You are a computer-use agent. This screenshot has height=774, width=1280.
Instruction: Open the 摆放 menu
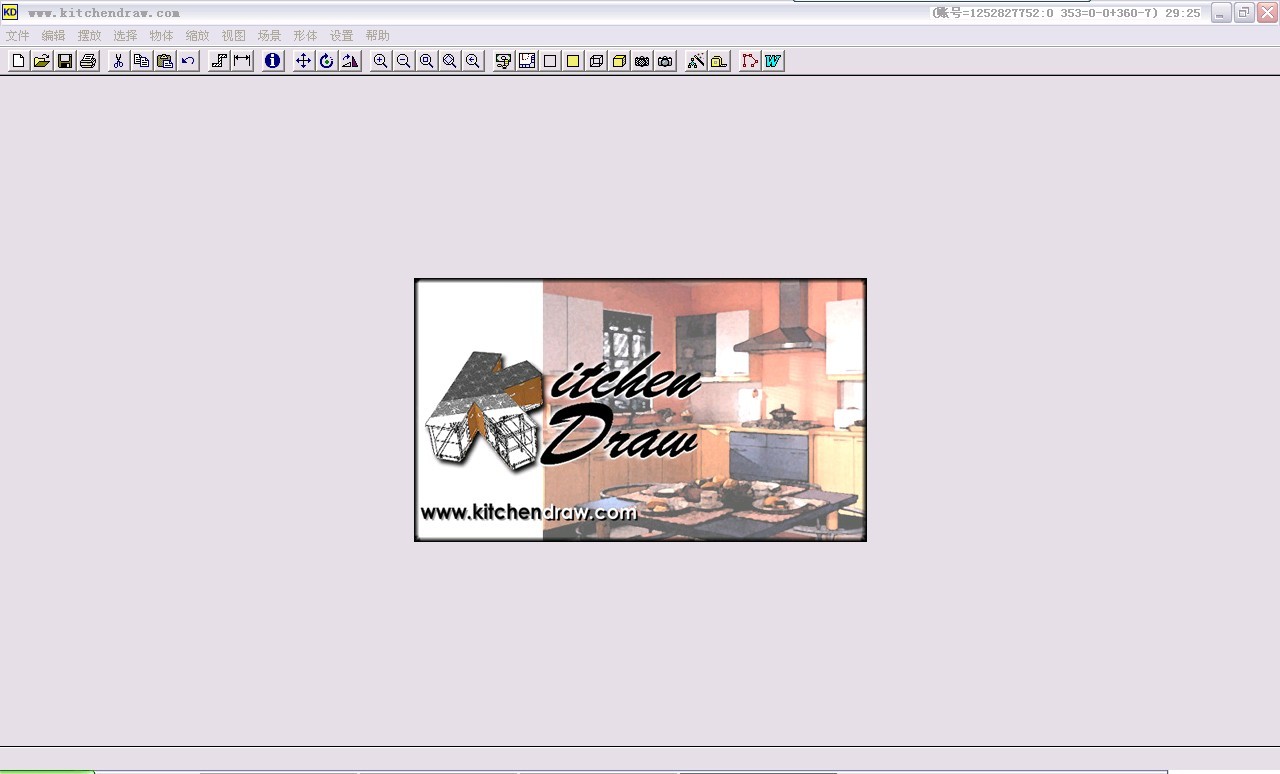pos(90,36)
